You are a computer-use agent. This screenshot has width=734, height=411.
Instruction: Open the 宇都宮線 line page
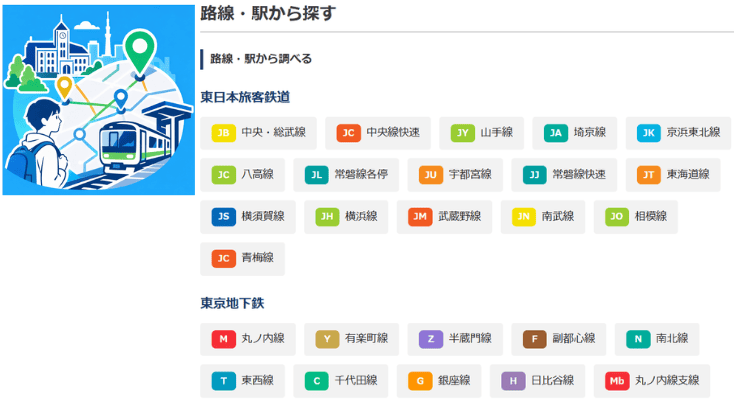pos(455,175)
